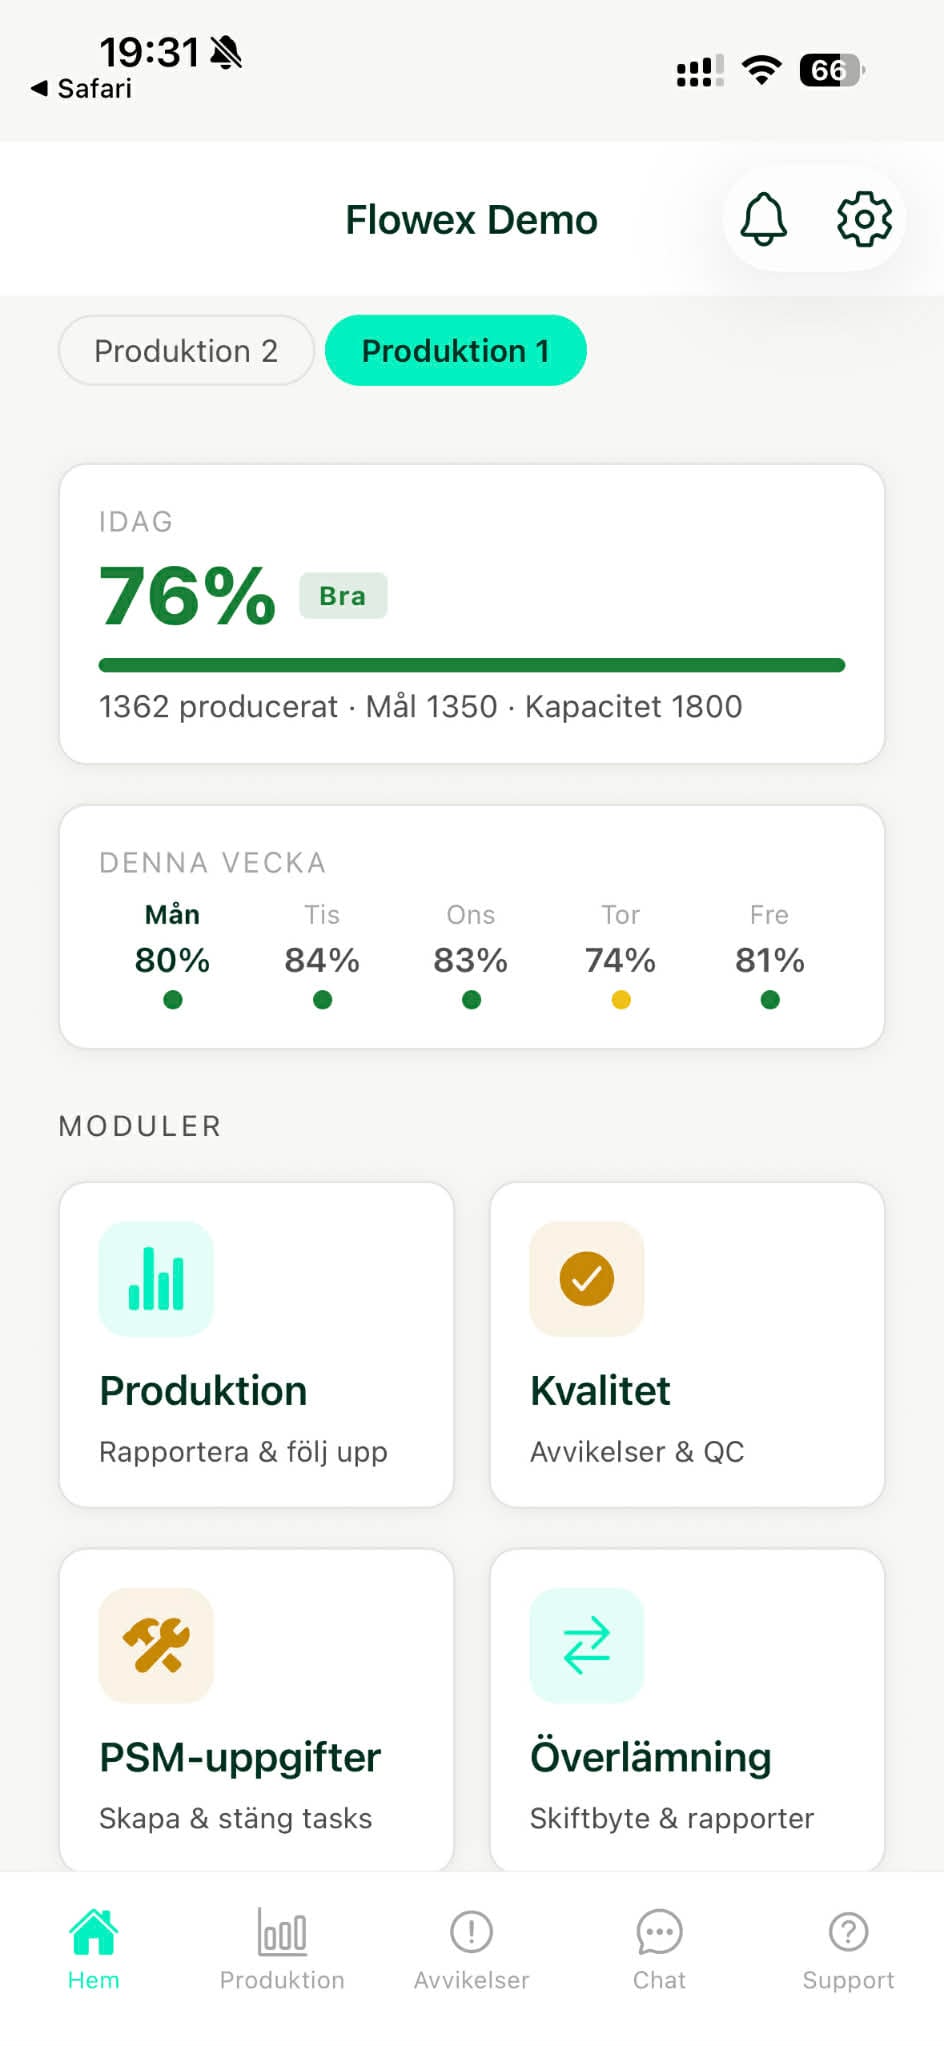Open the Kvalitet module card
944x2046 pixels.
(687, 1344)
